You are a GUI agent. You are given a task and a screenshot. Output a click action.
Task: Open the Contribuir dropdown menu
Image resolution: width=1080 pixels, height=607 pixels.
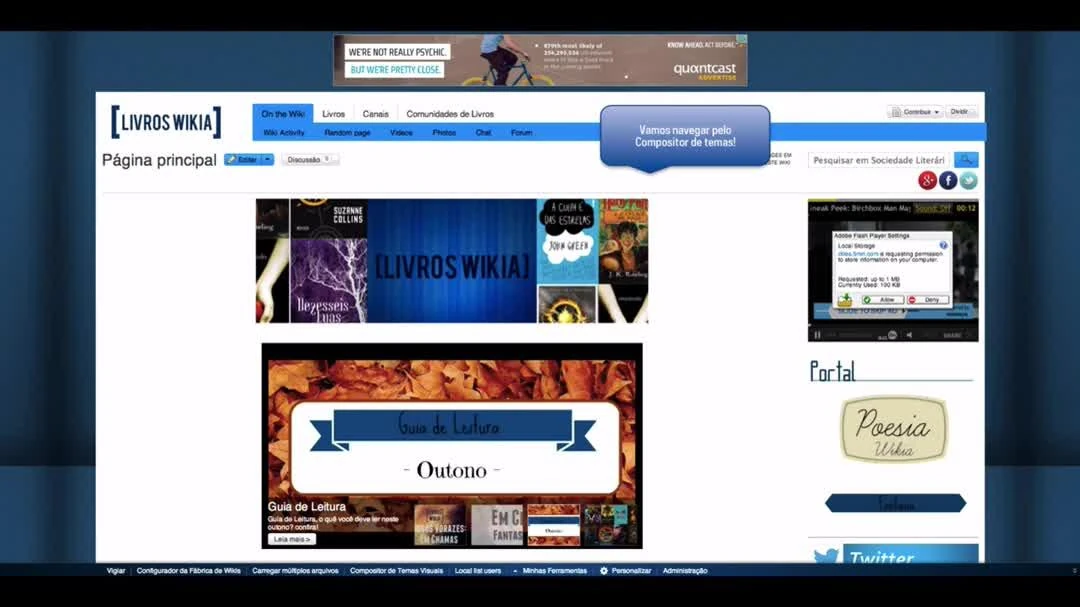pyautogui.click(x=915, y=112)
